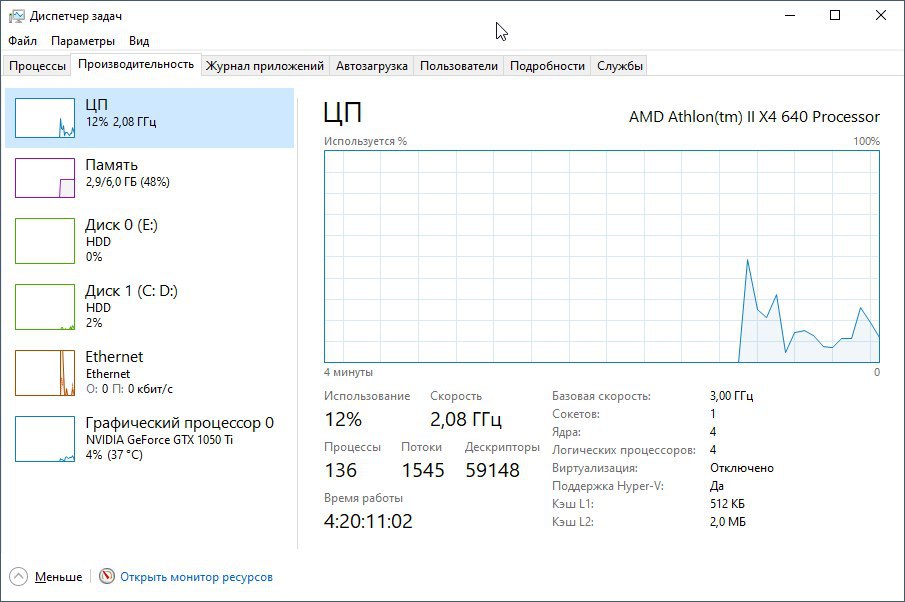Viewport: 905px width, 602px height.
Task: Click the Используется % graph label
Action: pyautogui.click(x=365, y=141)
